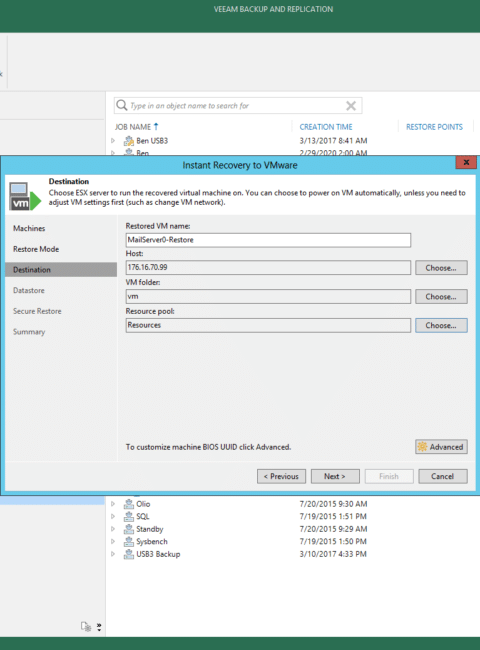Expand the Standby job row
The height and width of the screenshot is (650, 480).
pyautogui.click(x=113, y=529)
